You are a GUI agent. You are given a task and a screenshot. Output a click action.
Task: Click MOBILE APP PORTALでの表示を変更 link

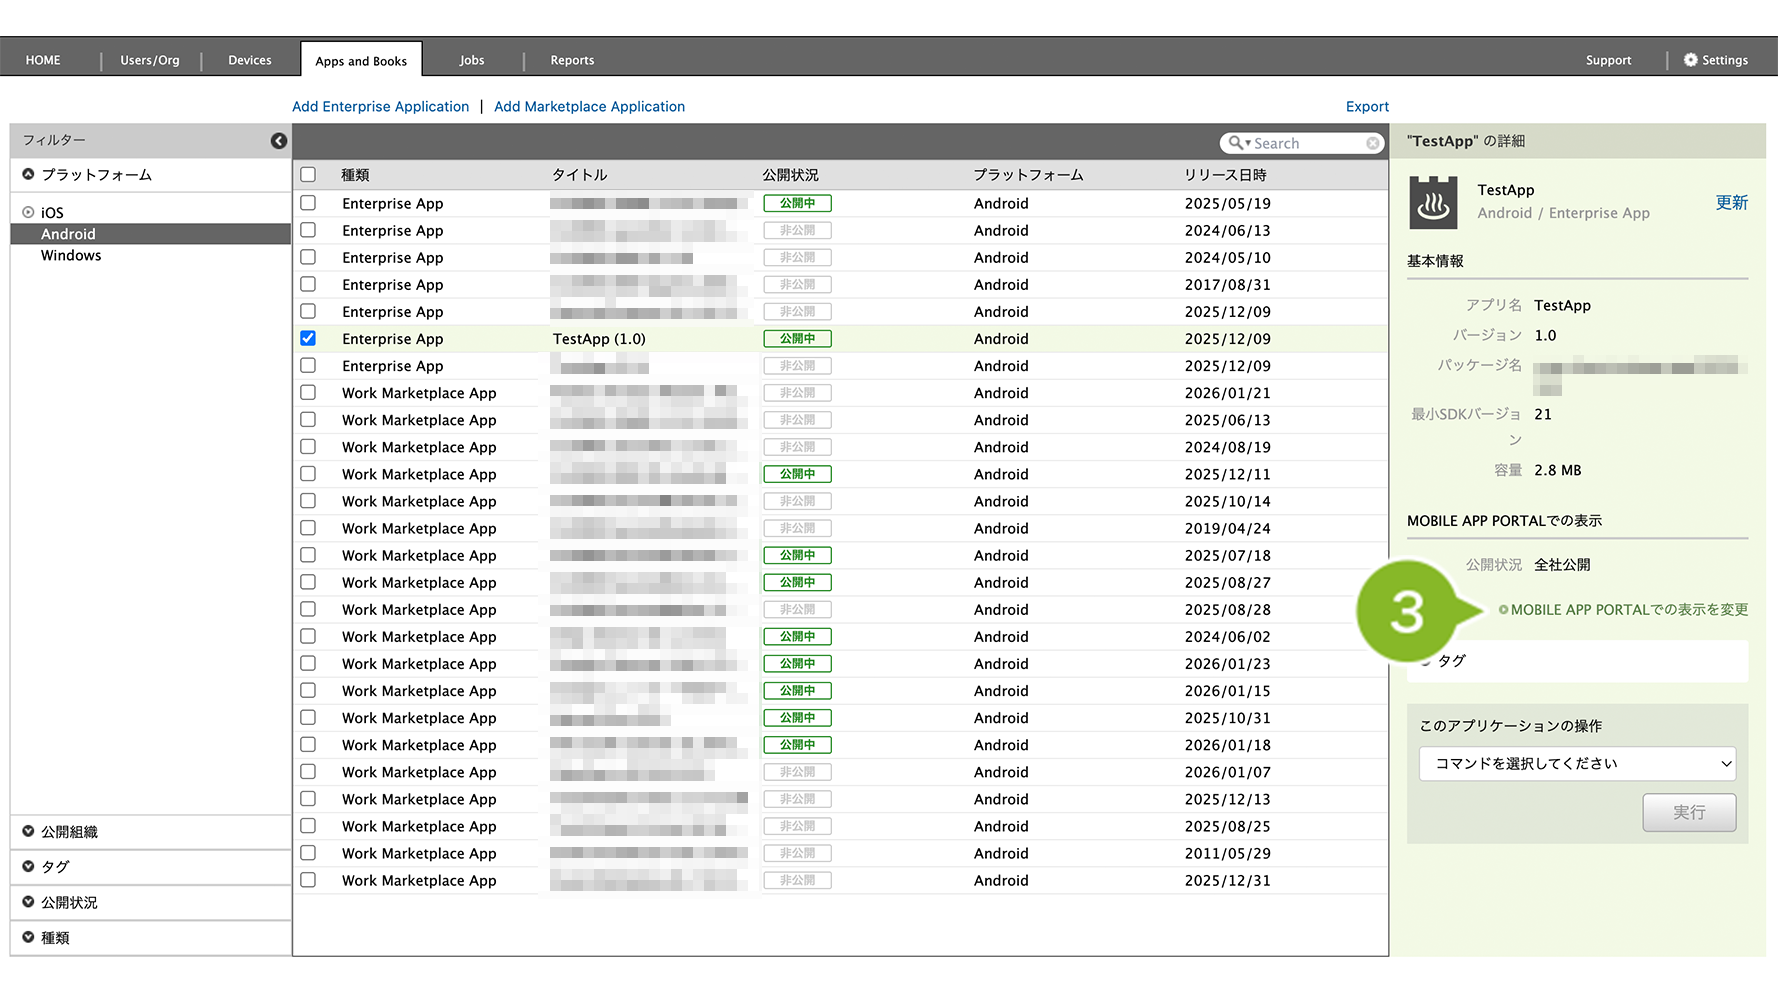point(1628,610)
